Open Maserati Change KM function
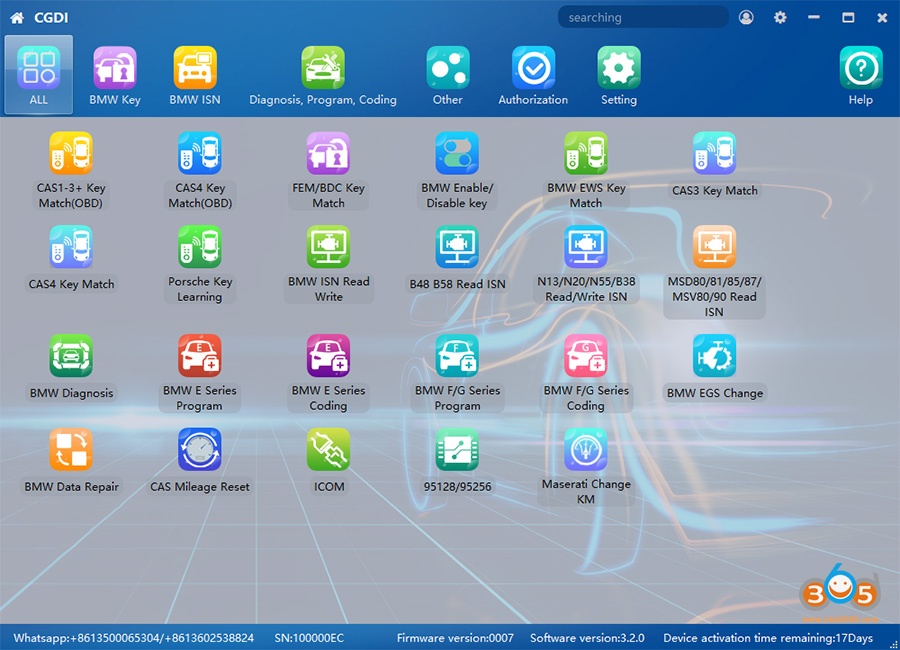This screenshot has width=900, height=650. 586,450
